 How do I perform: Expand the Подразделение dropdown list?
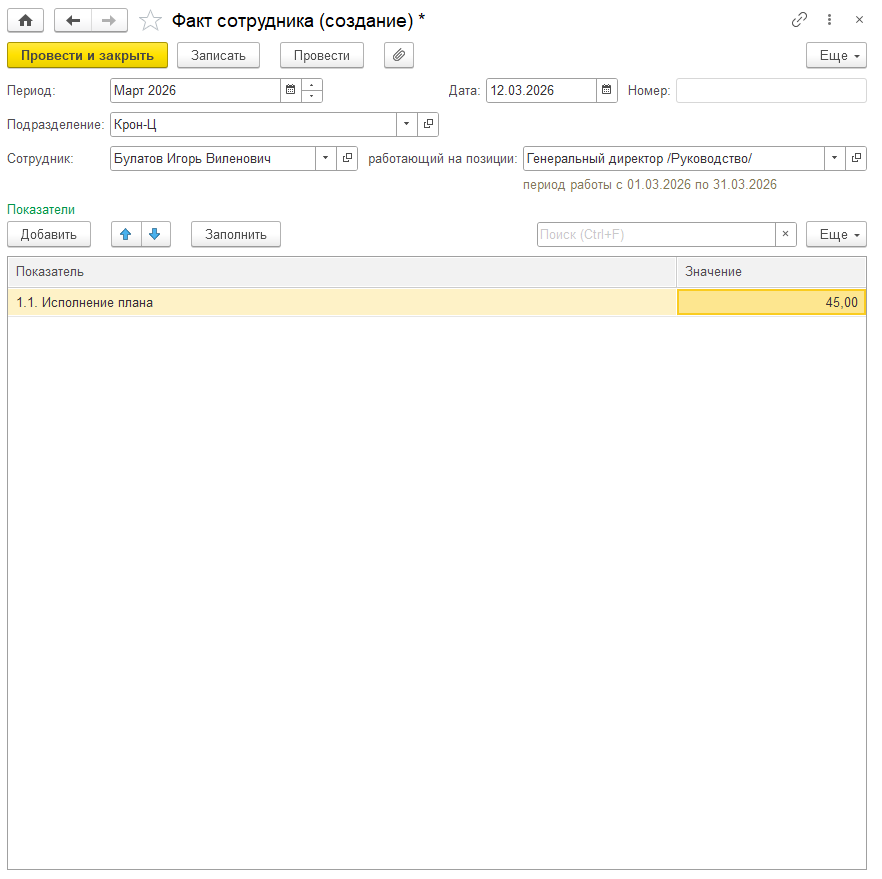pyautogui.click(x=407, y=124)
